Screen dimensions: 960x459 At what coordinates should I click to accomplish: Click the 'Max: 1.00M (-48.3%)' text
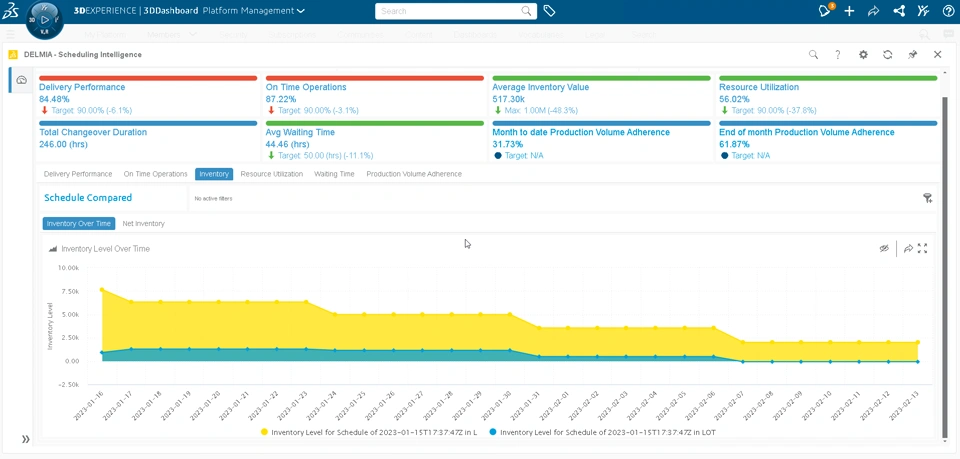pyautogui.click(x=541, y=110)
